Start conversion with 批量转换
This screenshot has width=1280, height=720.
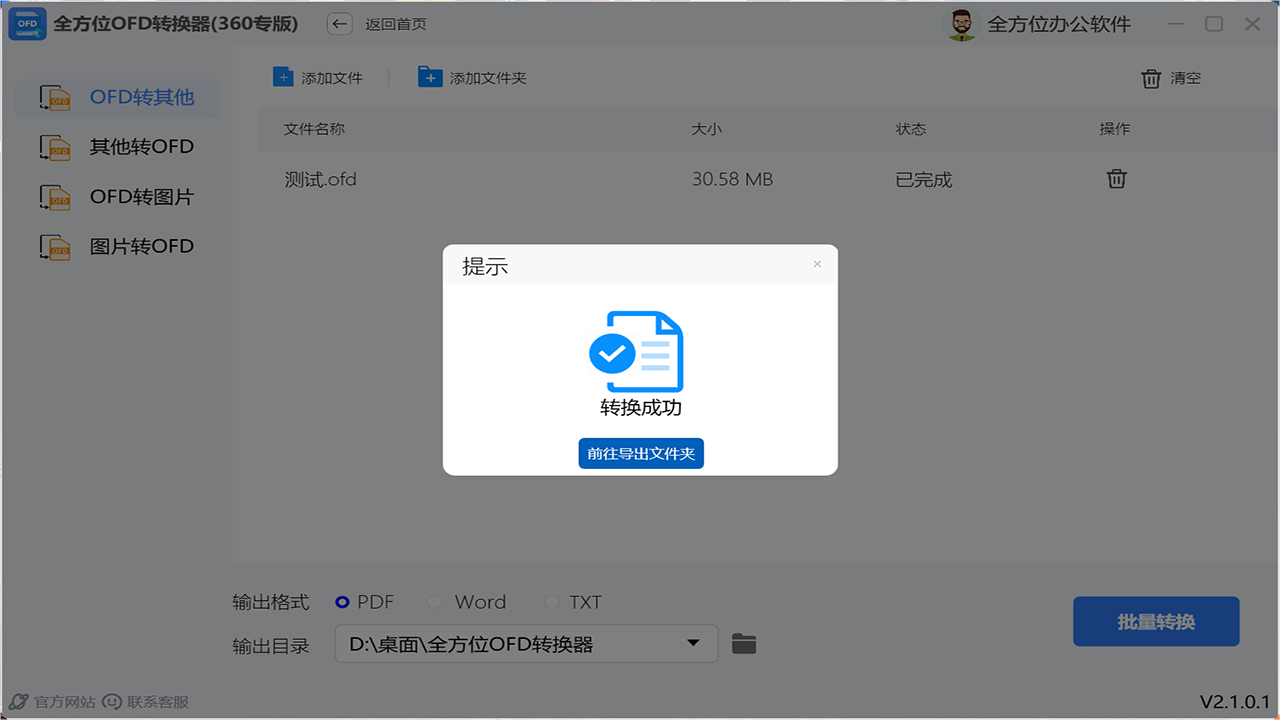1156,621
